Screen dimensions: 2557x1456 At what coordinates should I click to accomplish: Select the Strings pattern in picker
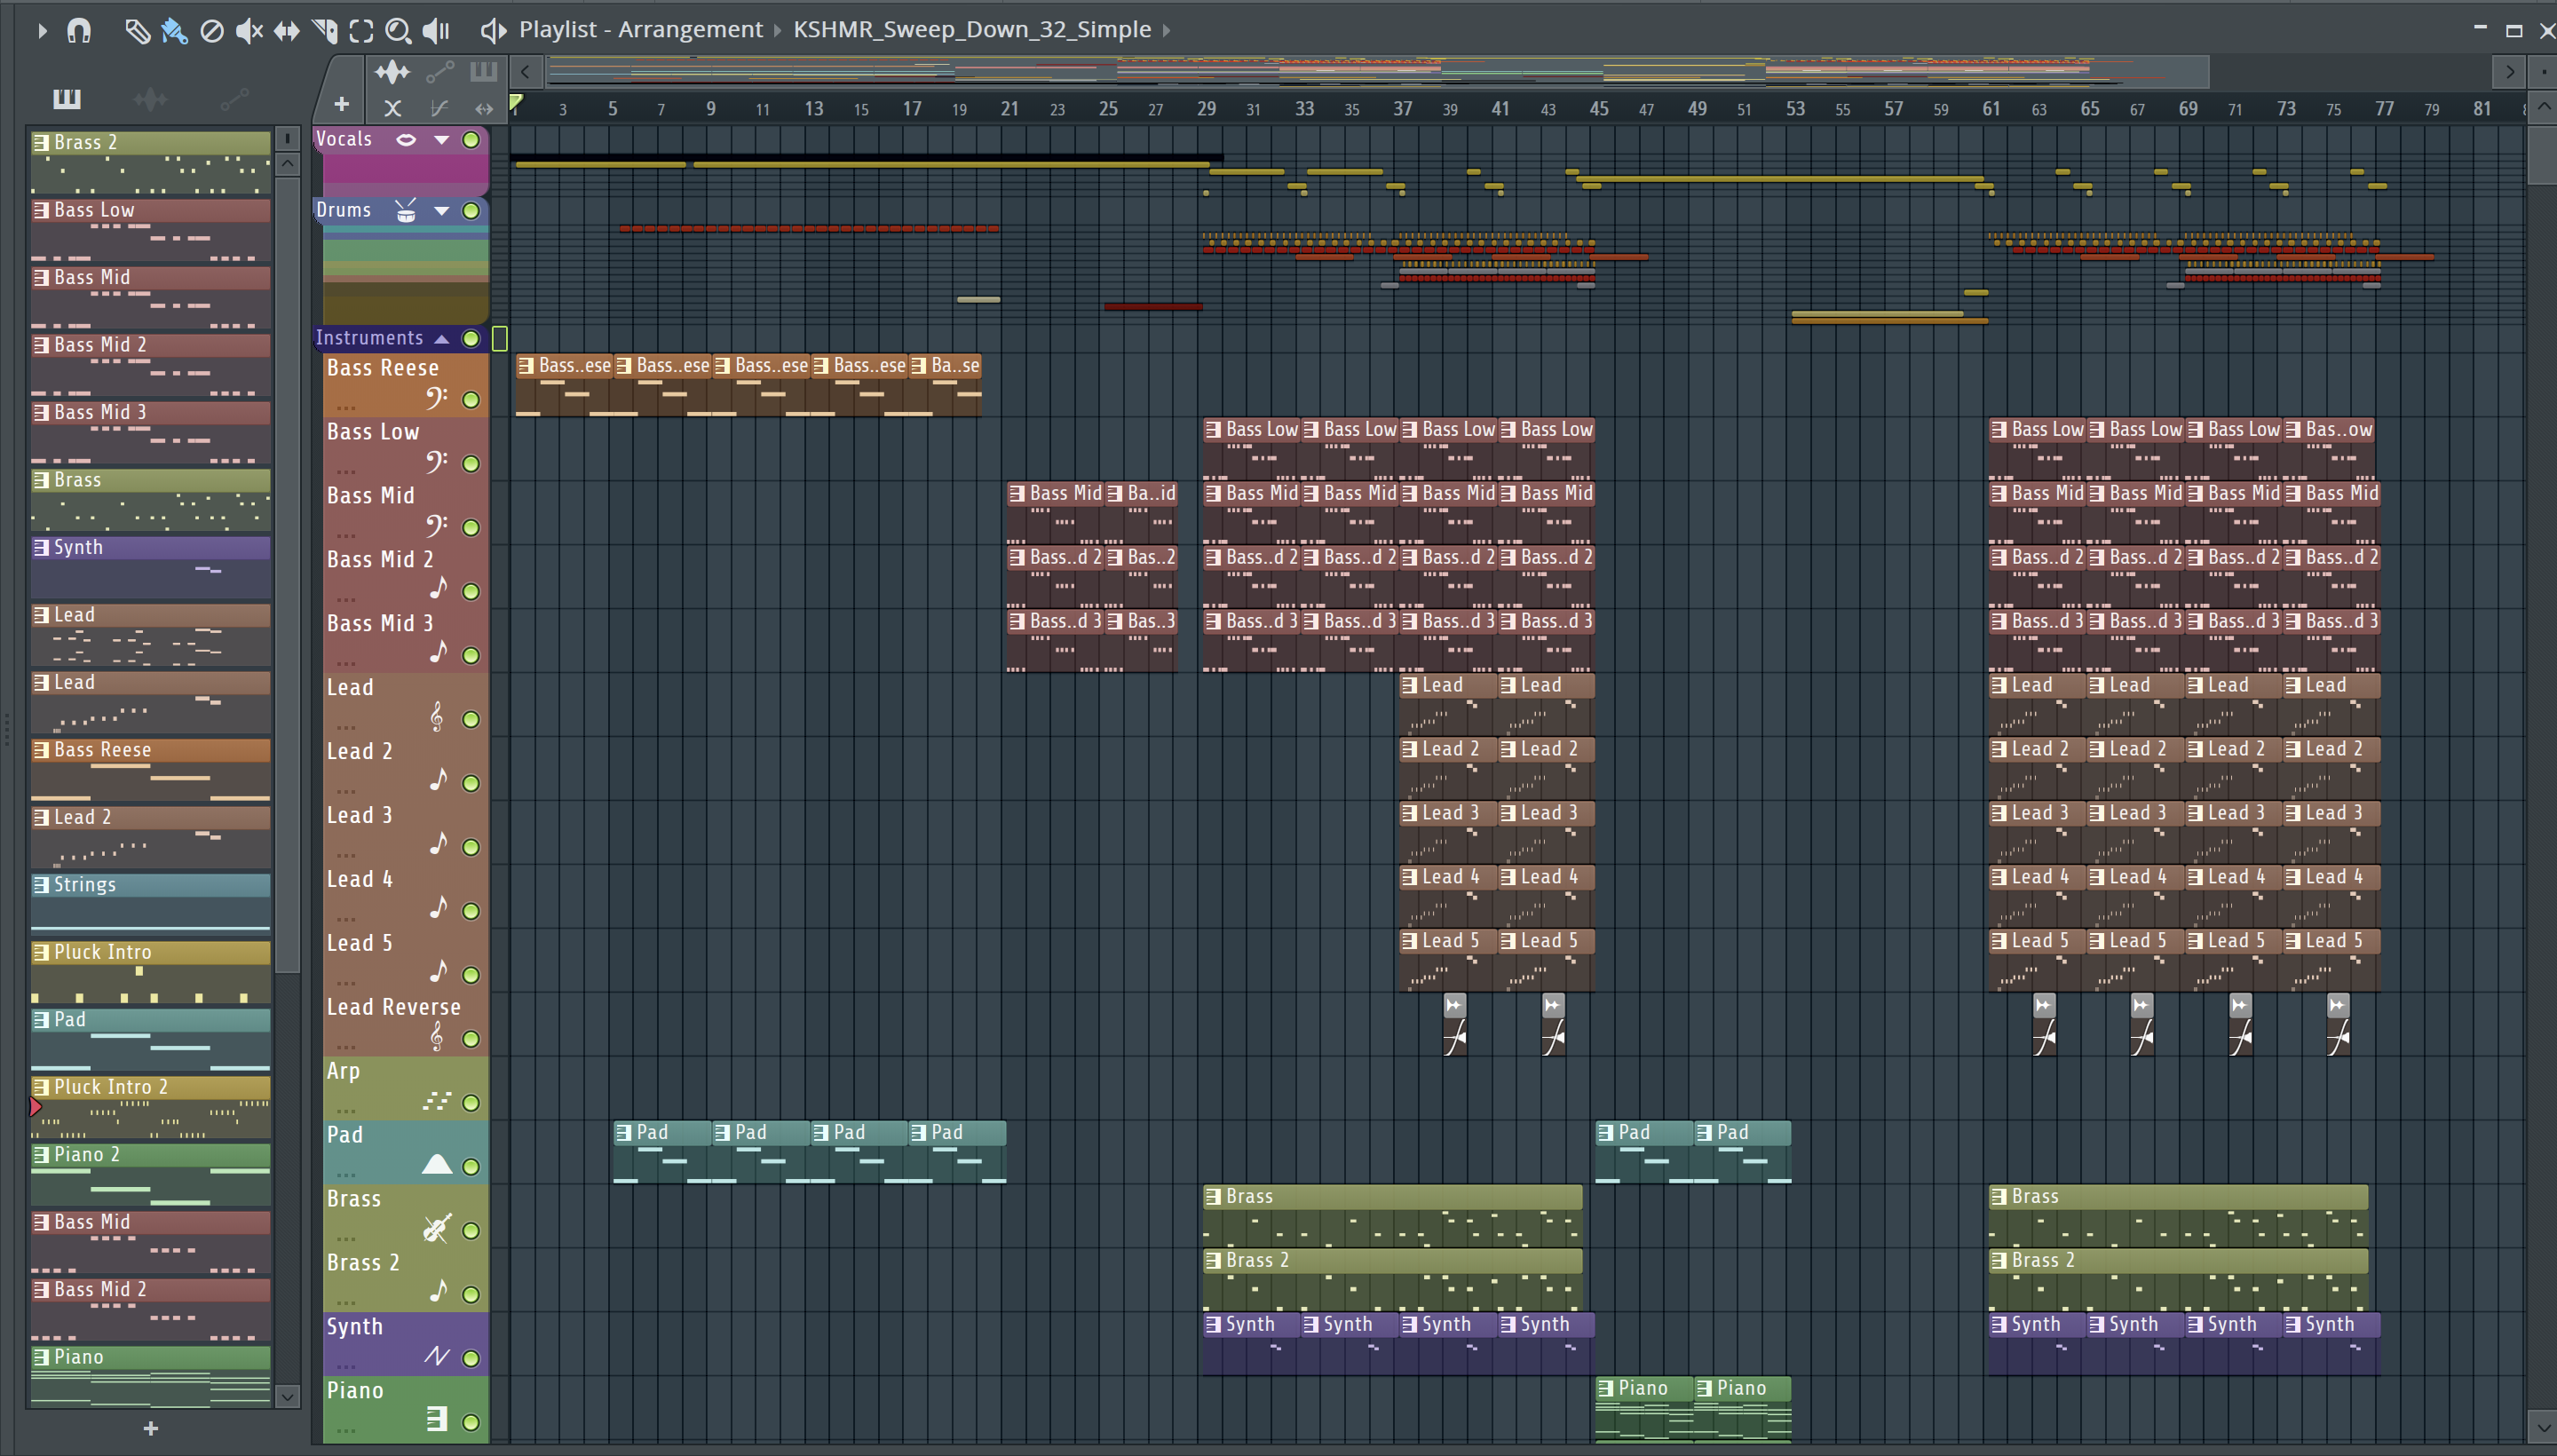(150, 905)
